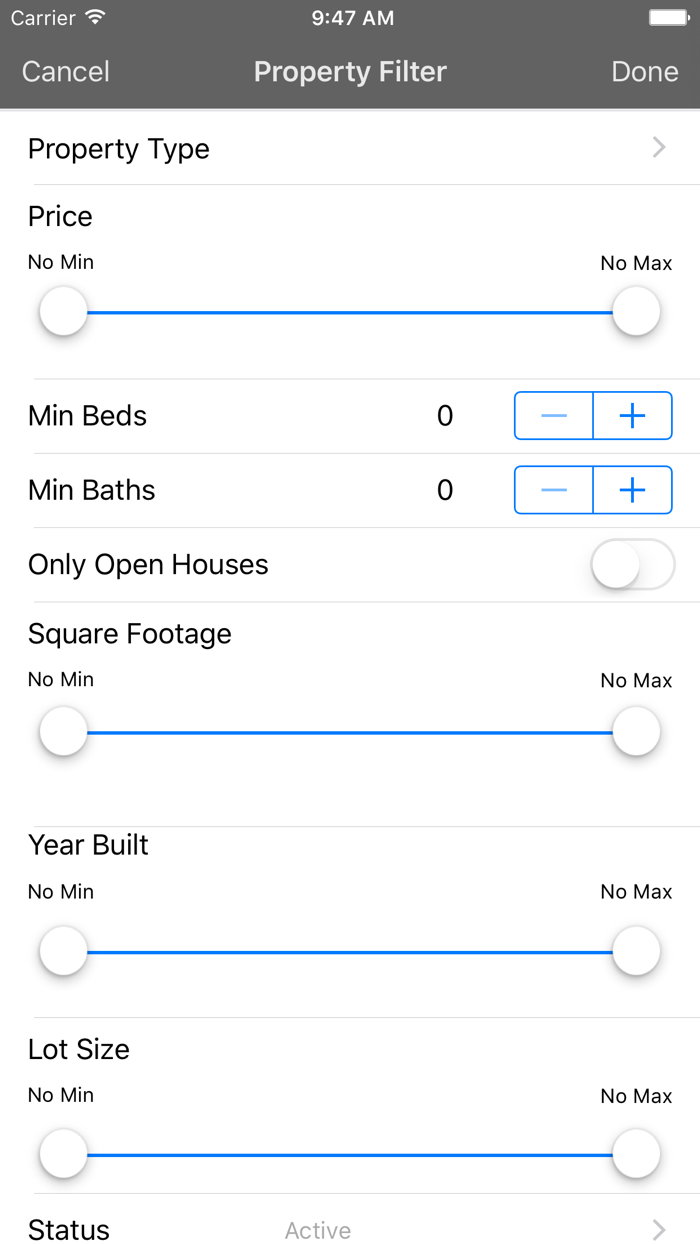Decrease Min Baths with the minus icon
The width and height of the screenshot is (700, 1244).
[553, 490]
